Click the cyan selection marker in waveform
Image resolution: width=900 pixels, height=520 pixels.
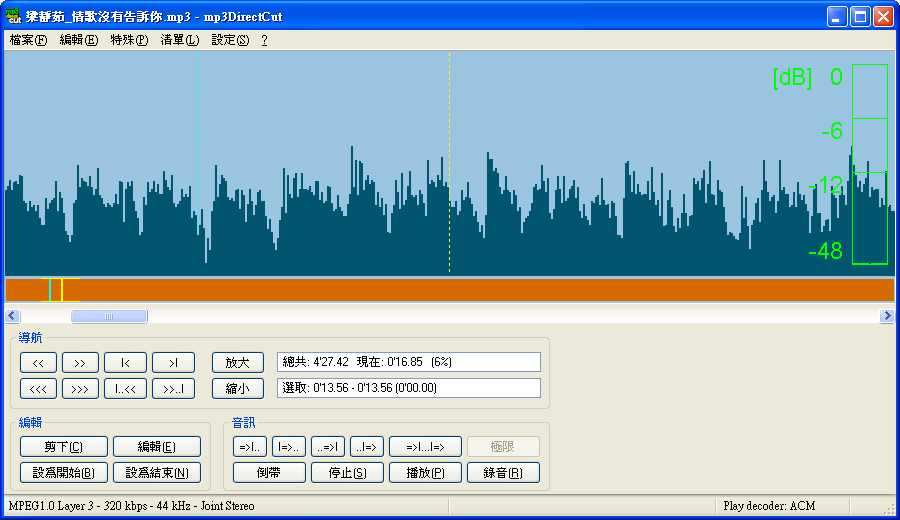tap(198, 143)
